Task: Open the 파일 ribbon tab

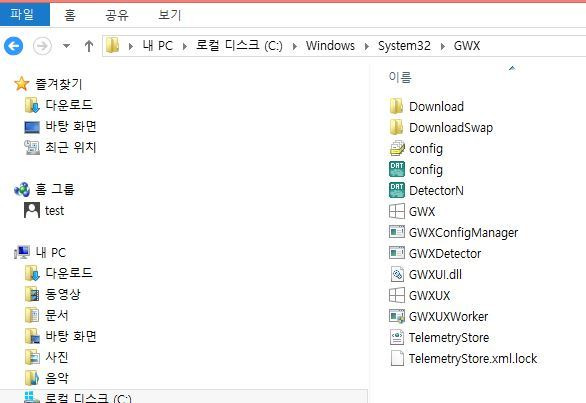Action: point(24,14)
